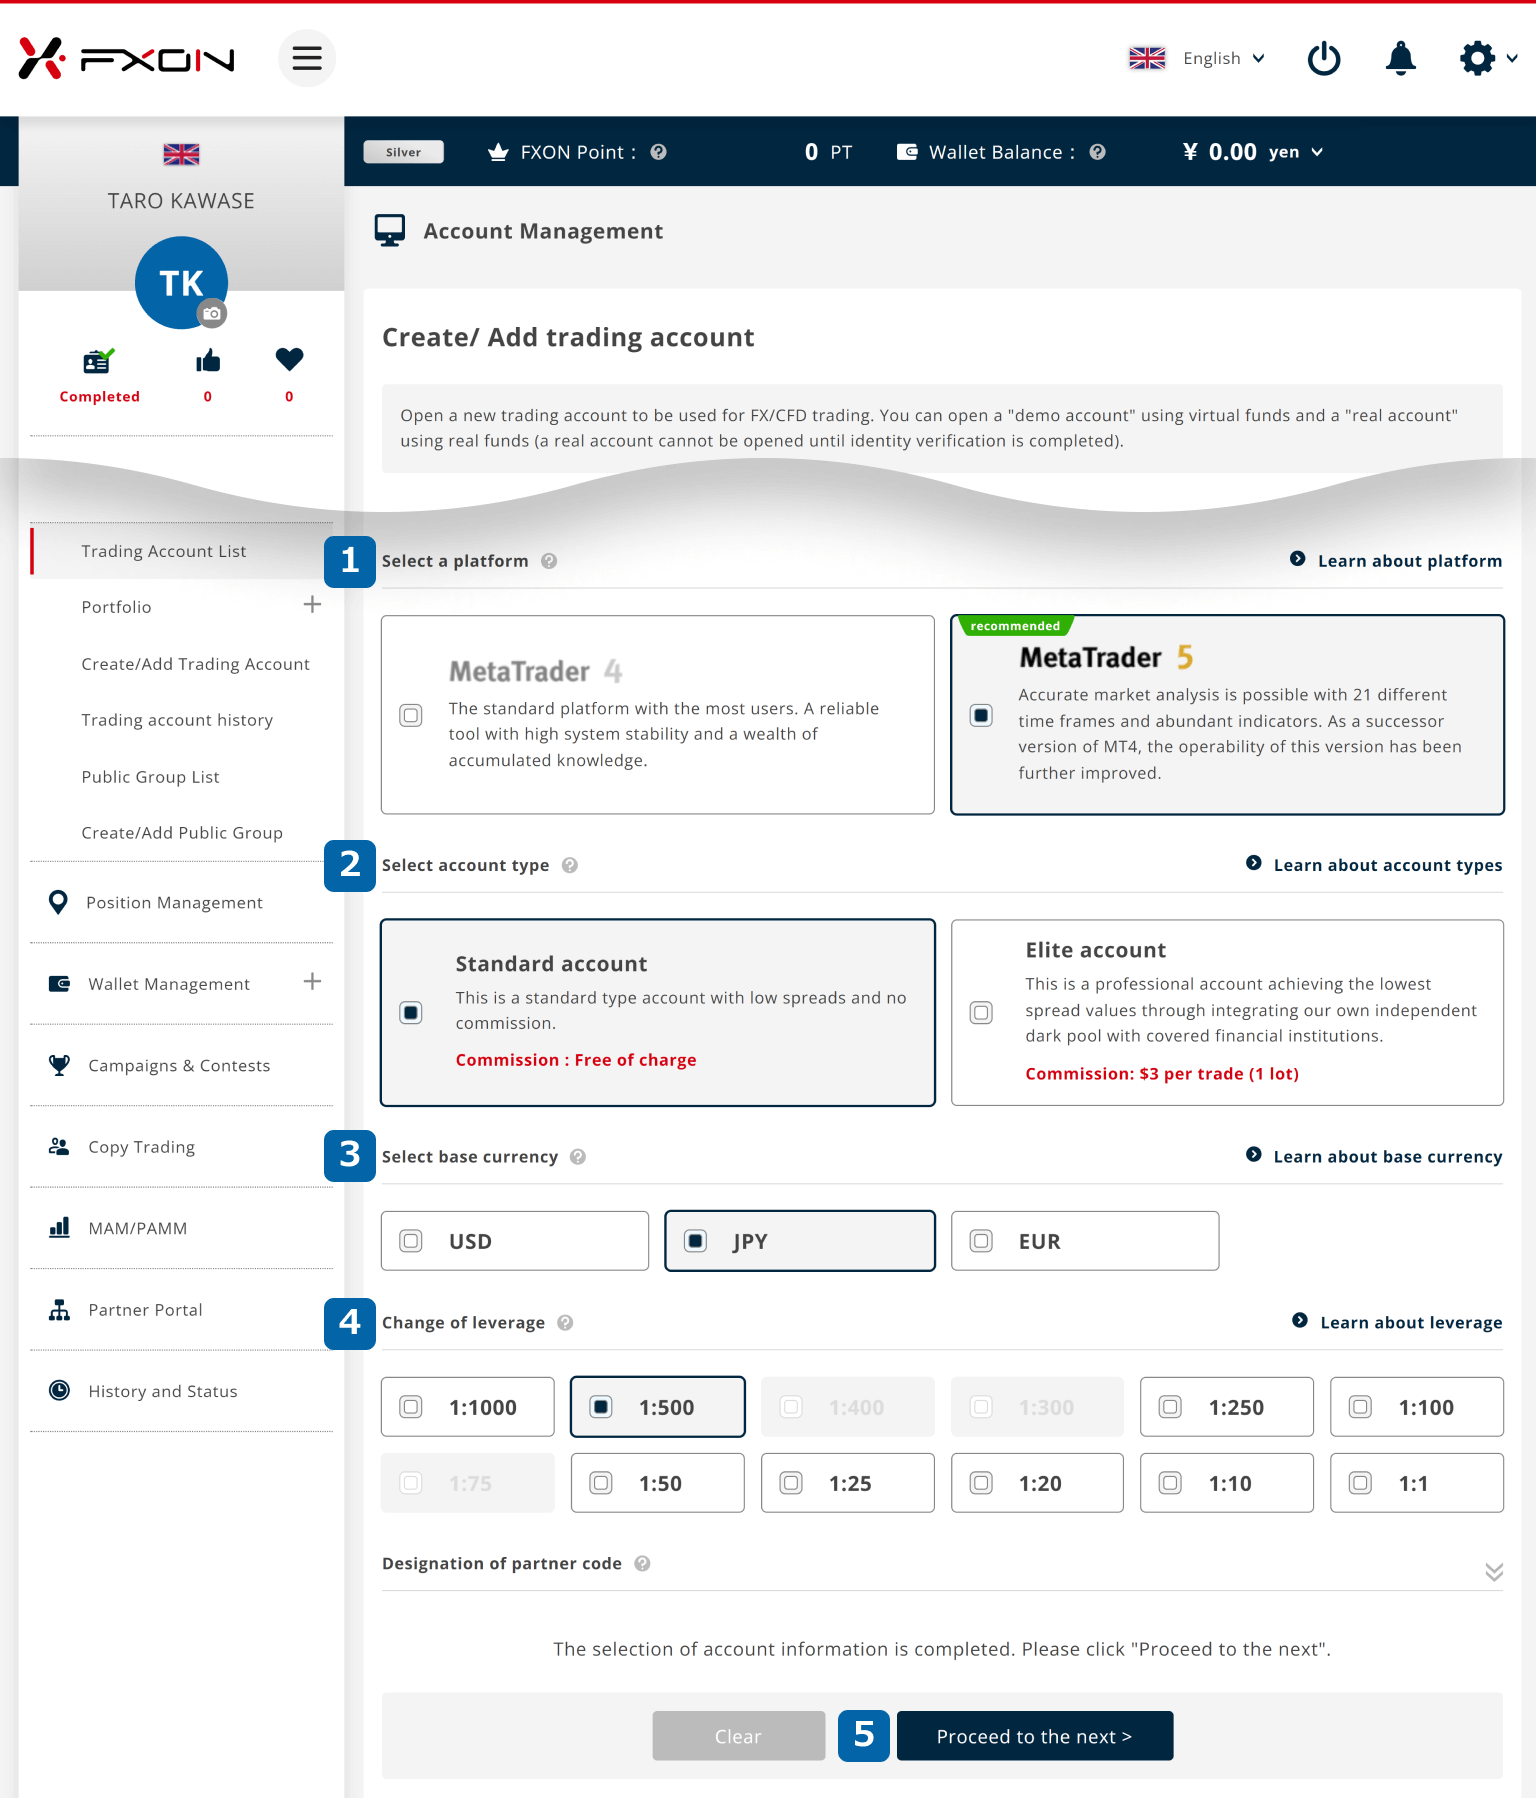Open Create/Add Public Group menu item
Screen dimensions: 1536x1798
182,833
